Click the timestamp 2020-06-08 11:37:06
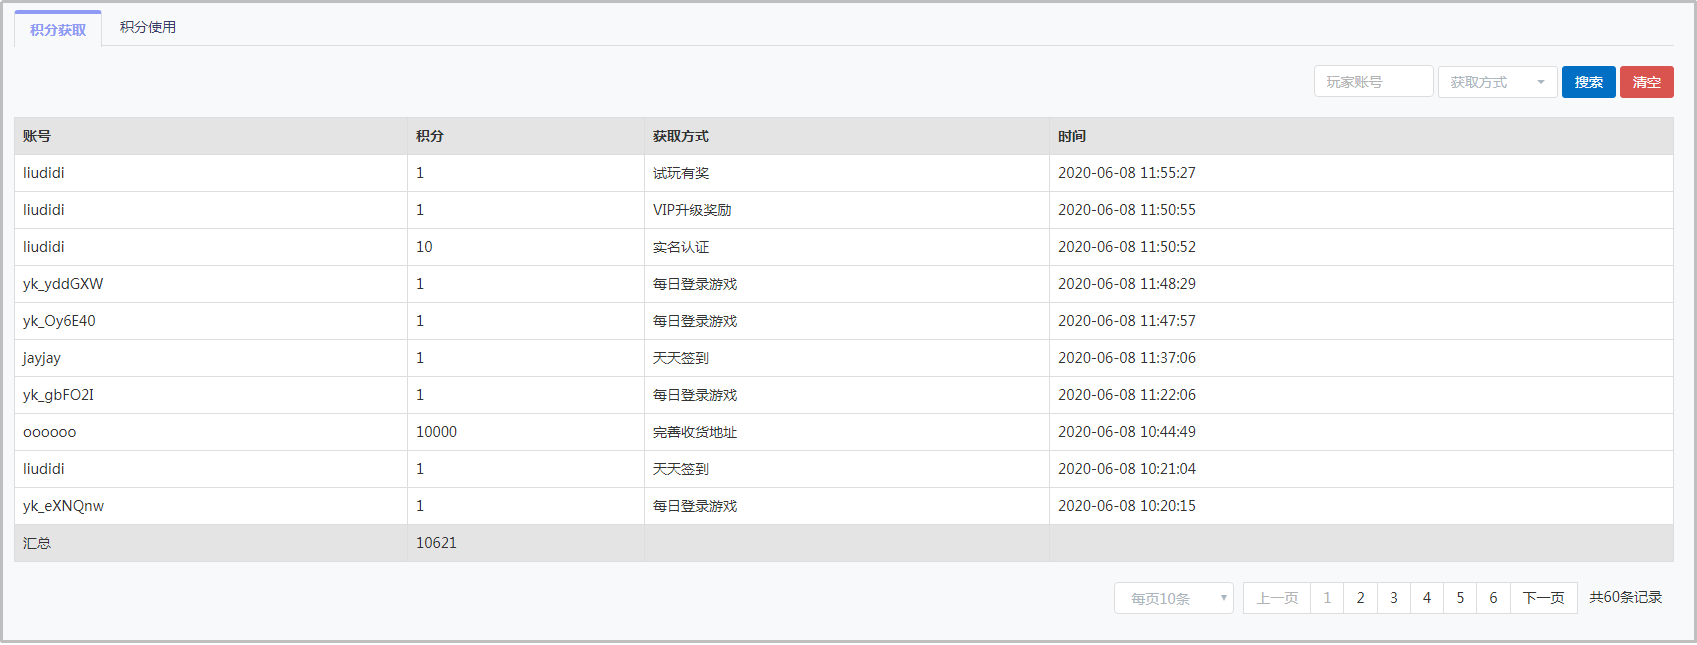The width and height of the screenshot is (1697, 645). pos(1127,358)
